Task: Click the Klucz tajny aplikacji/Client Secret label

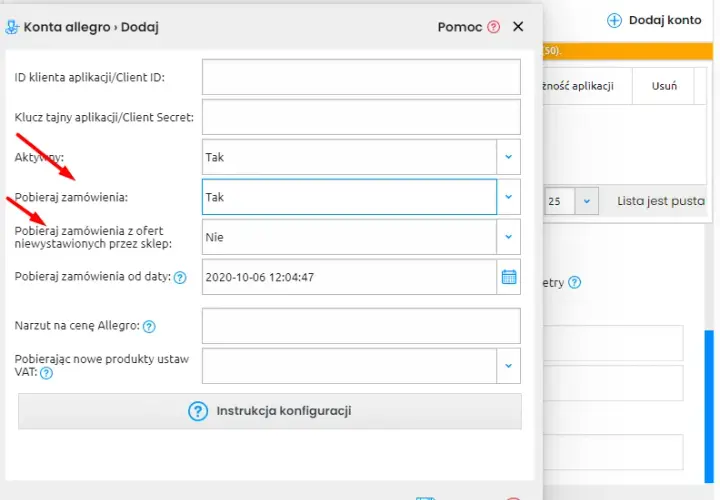Action: 104,117
